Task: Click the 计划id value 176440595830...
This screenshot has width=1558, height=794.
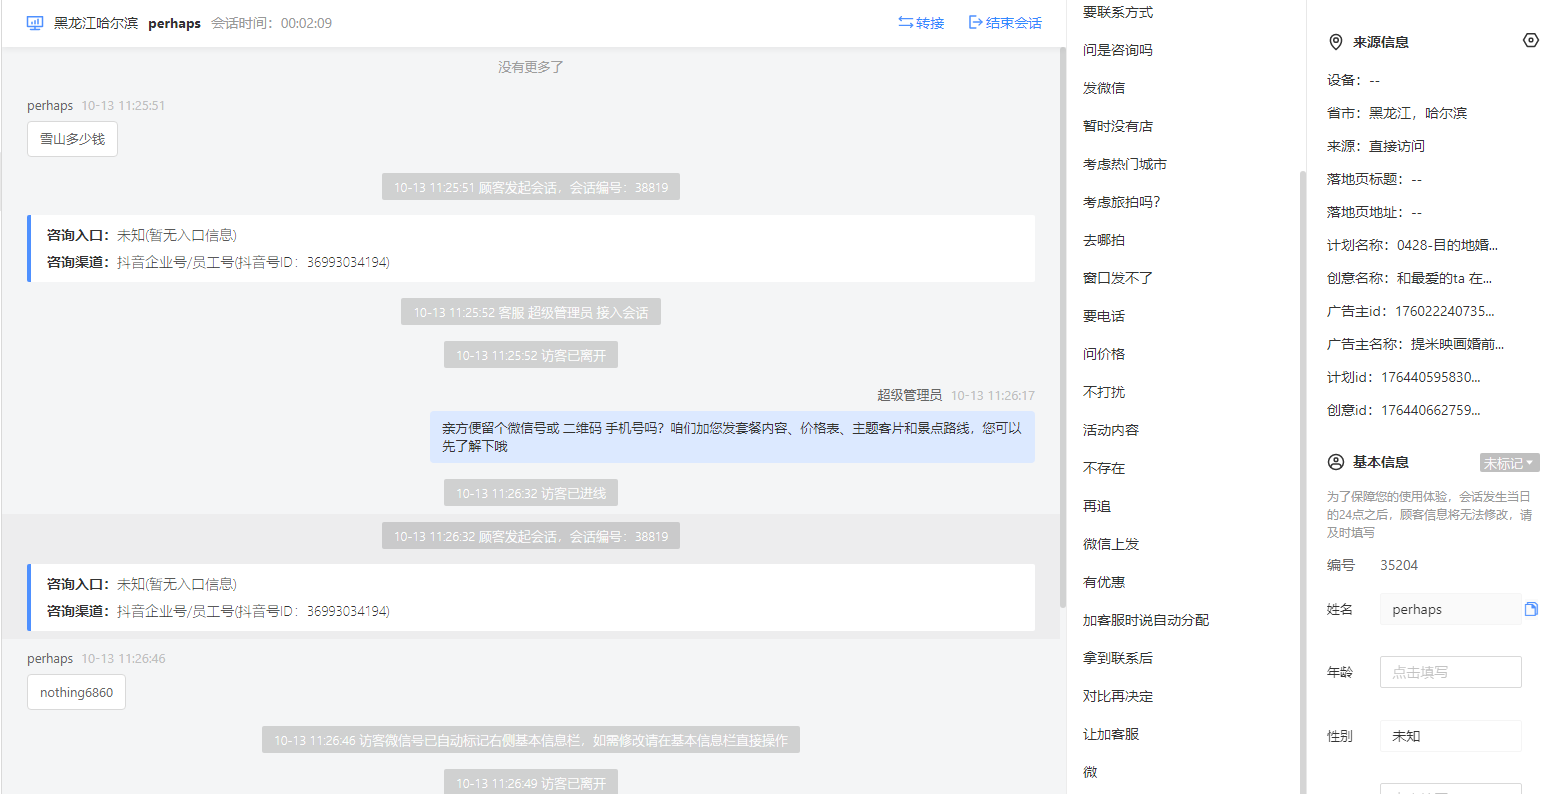Action: (1431, 377)
